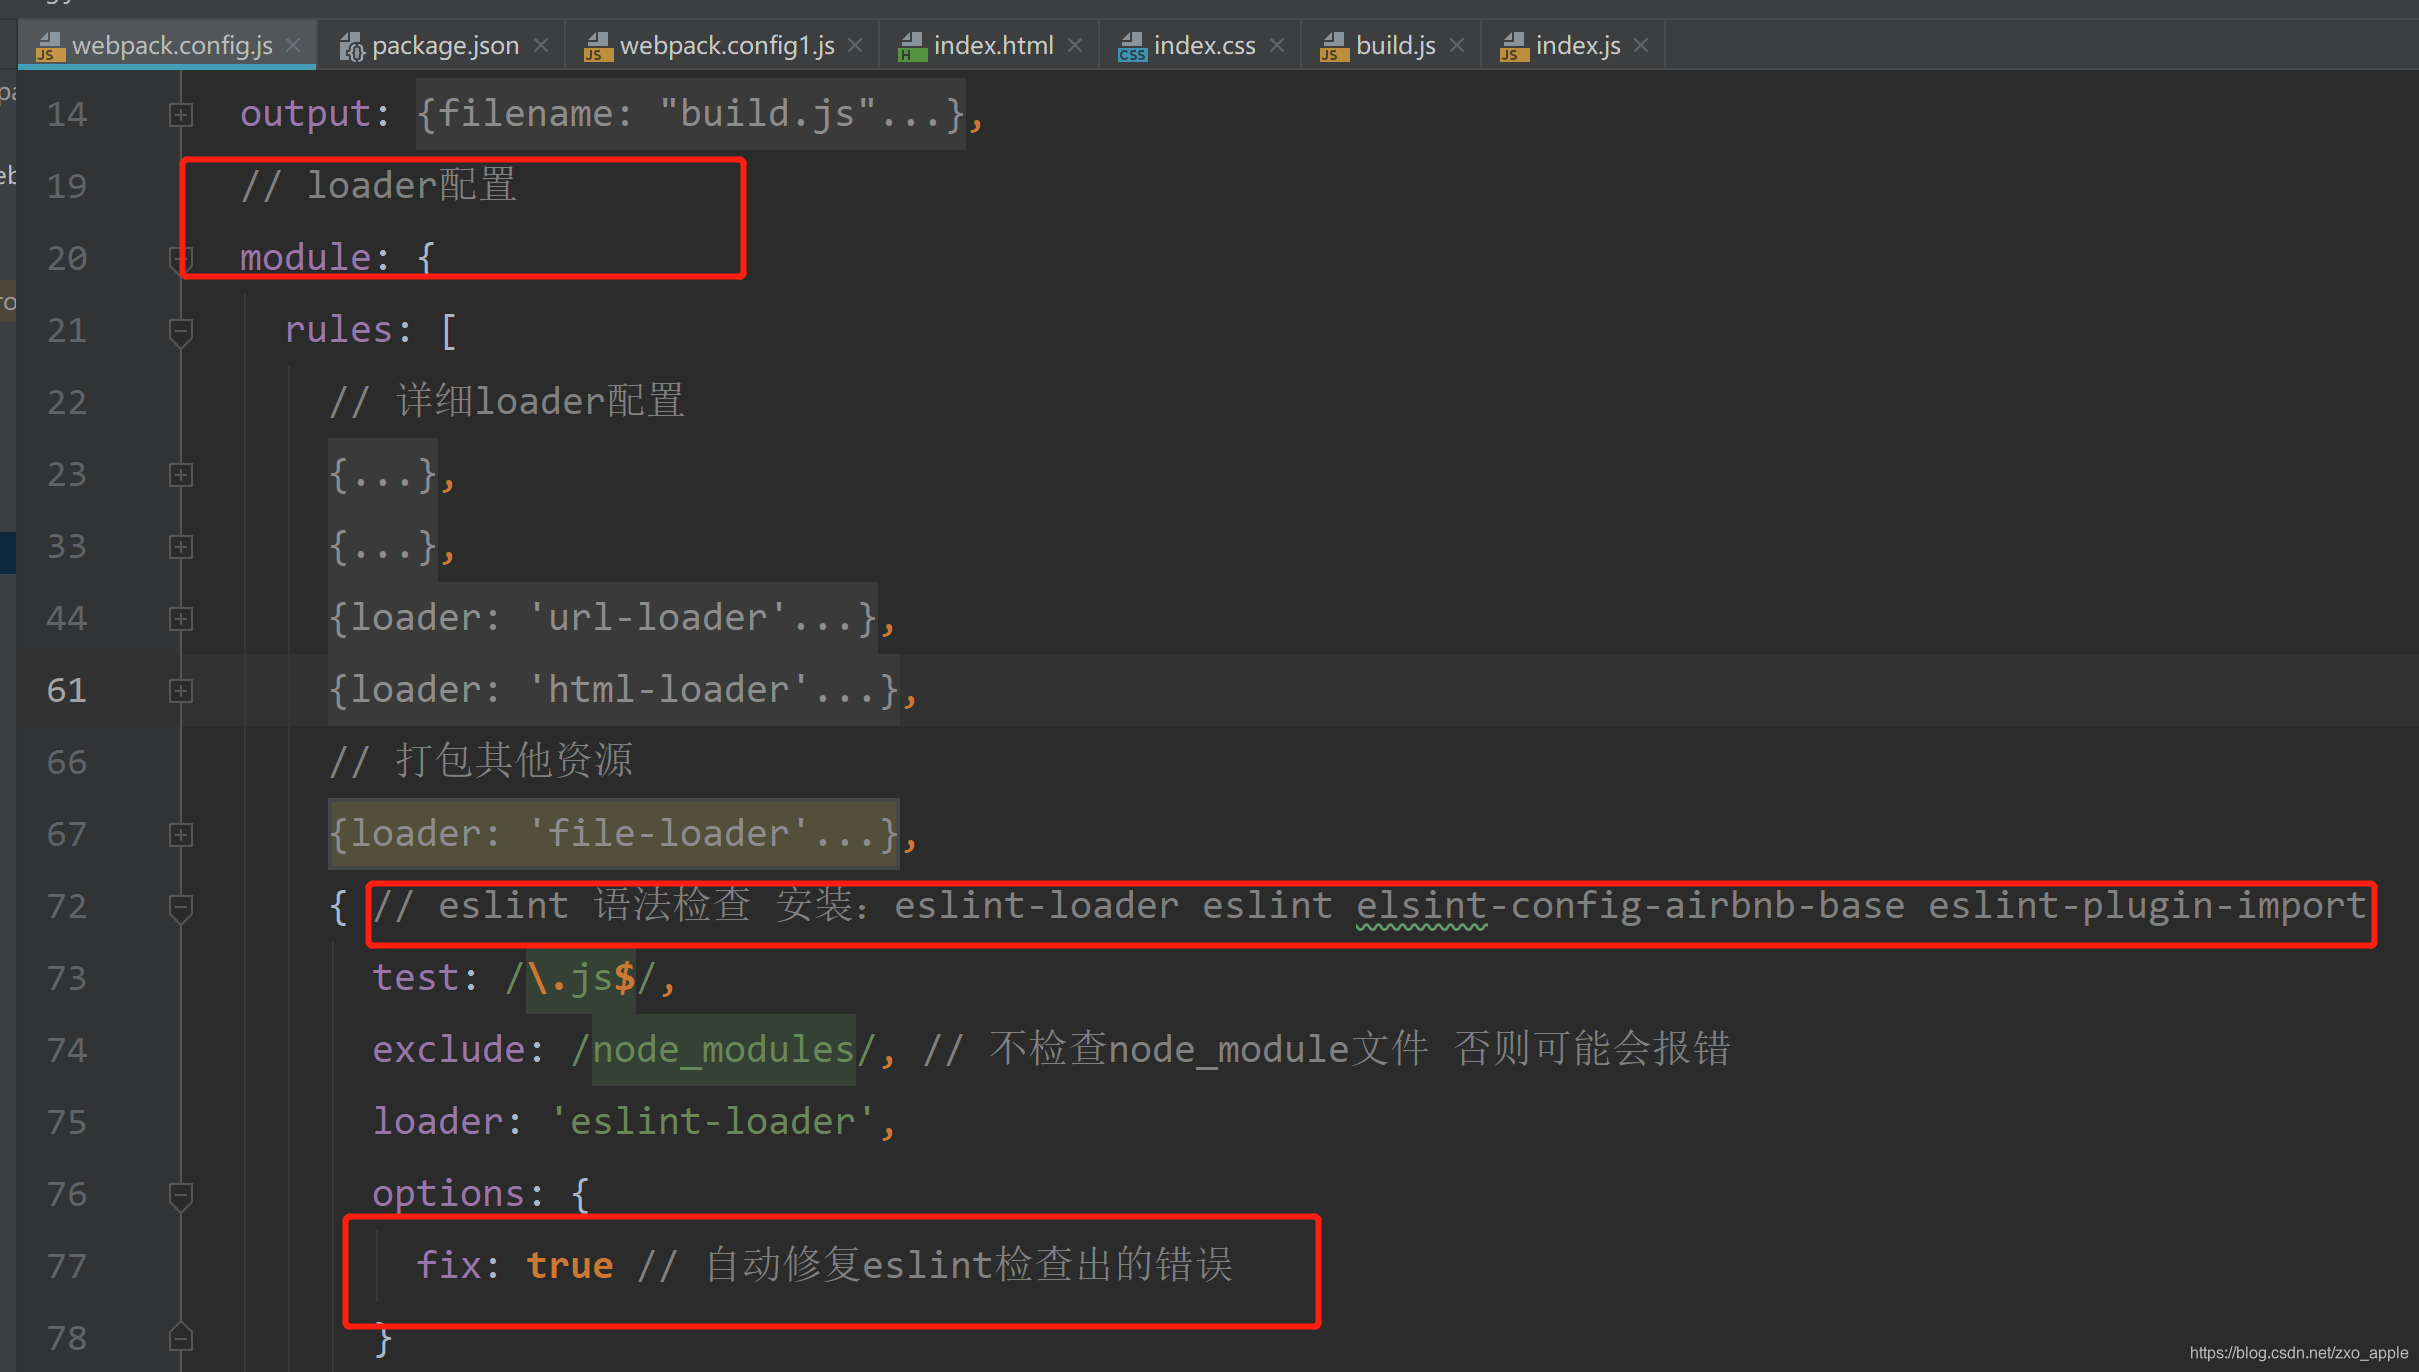Collapse the options block on line 76
This screenshot has width=2419, height=1372.
(181, 1196)
